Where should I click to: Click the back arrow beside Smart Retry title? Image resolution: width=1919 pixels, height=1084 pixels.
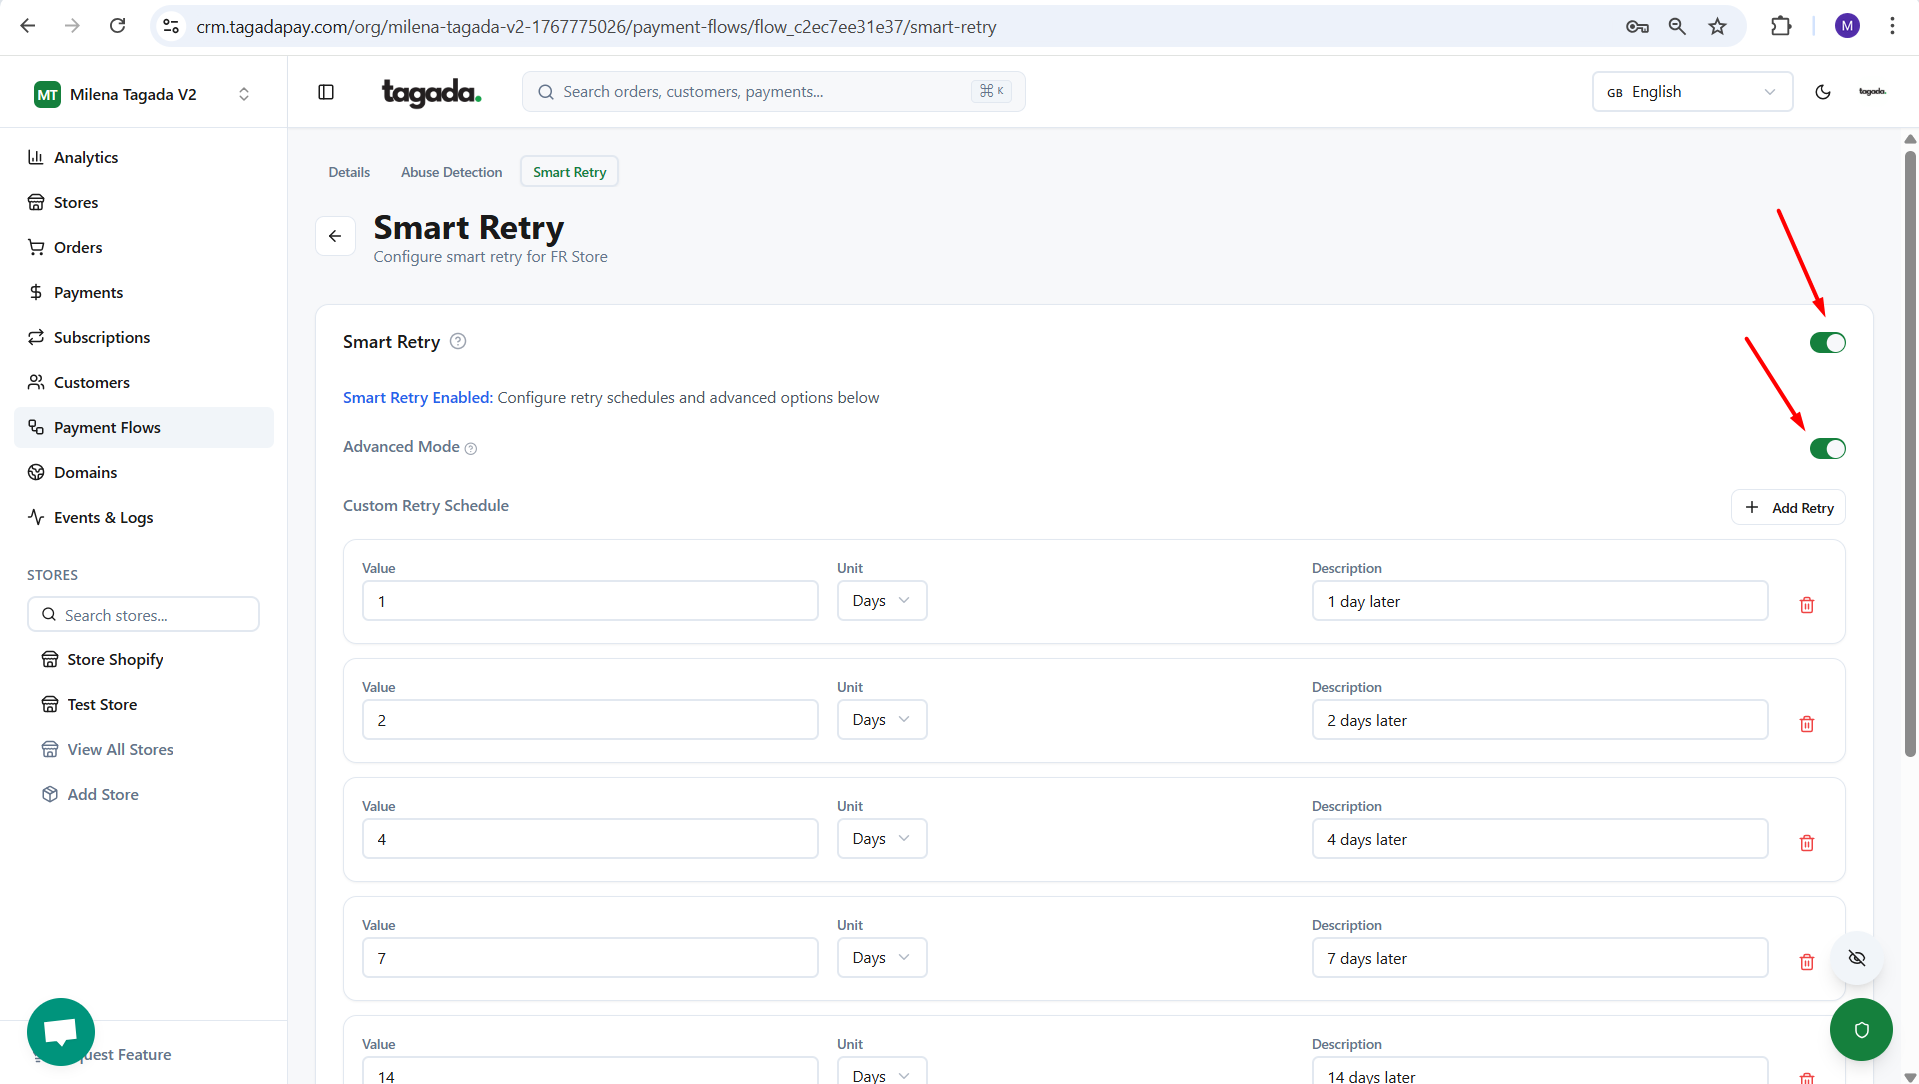point(335,236)
